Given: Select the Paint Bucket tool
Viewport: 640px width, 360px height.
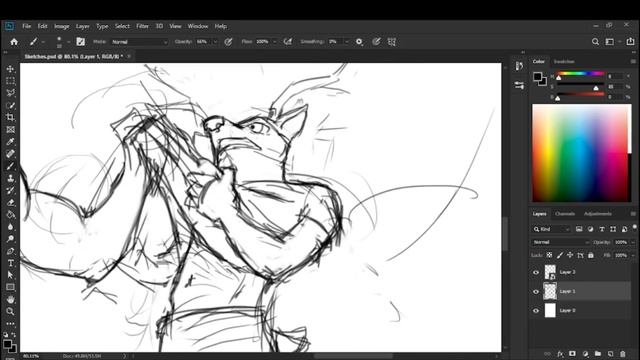Looking at the screenshot, I should [x=11, y=215].
